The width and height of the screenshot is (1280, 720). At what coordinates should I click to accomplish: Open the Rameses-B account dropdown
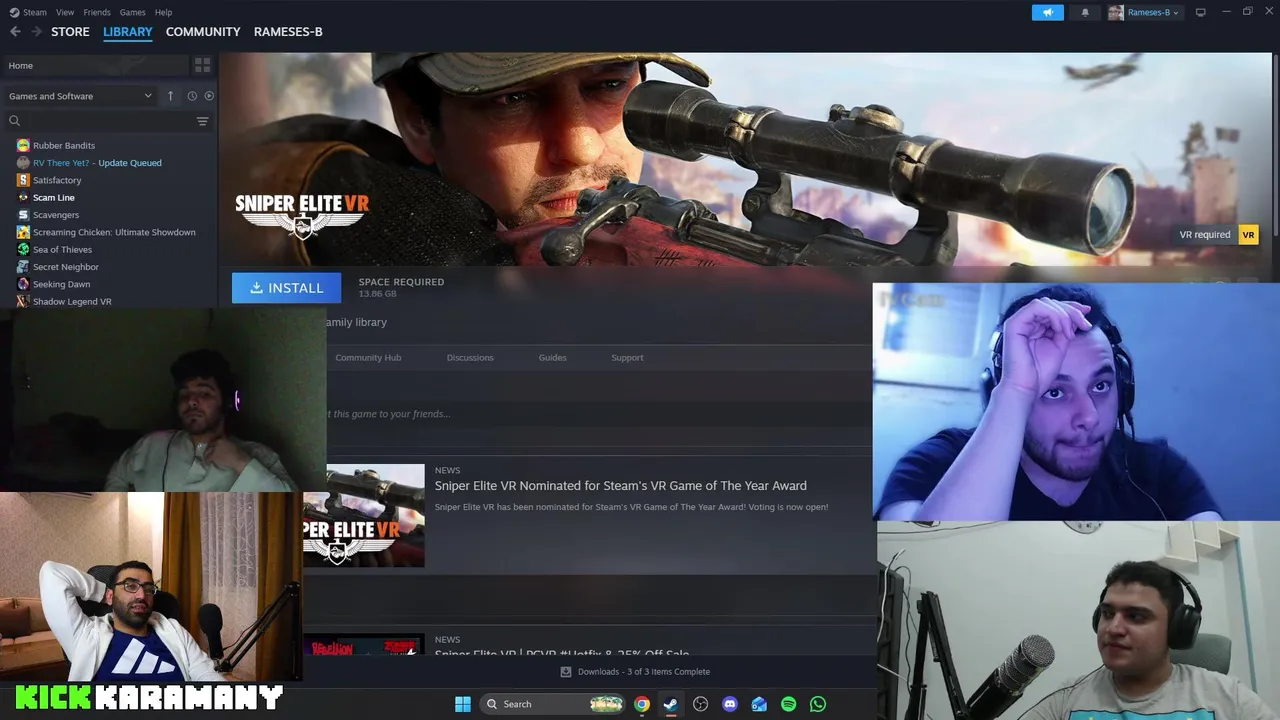[1153, 12]
